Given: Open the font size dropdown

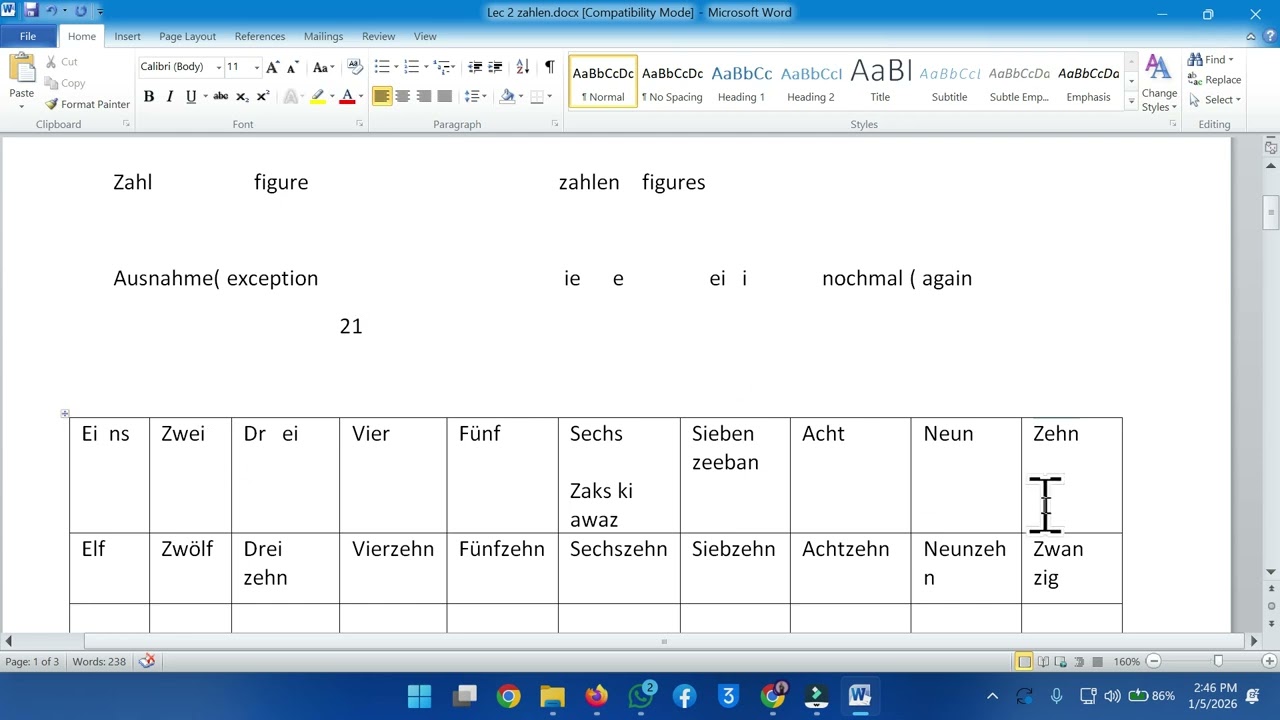Looking at the screenshot, I should 256,67.
